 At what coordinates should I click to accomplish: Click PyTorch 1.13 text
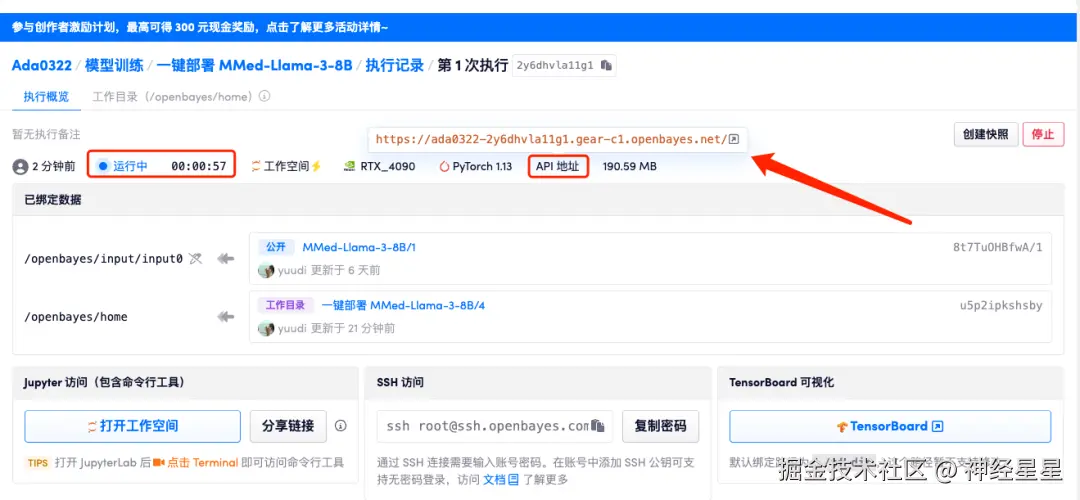point(482,166)
